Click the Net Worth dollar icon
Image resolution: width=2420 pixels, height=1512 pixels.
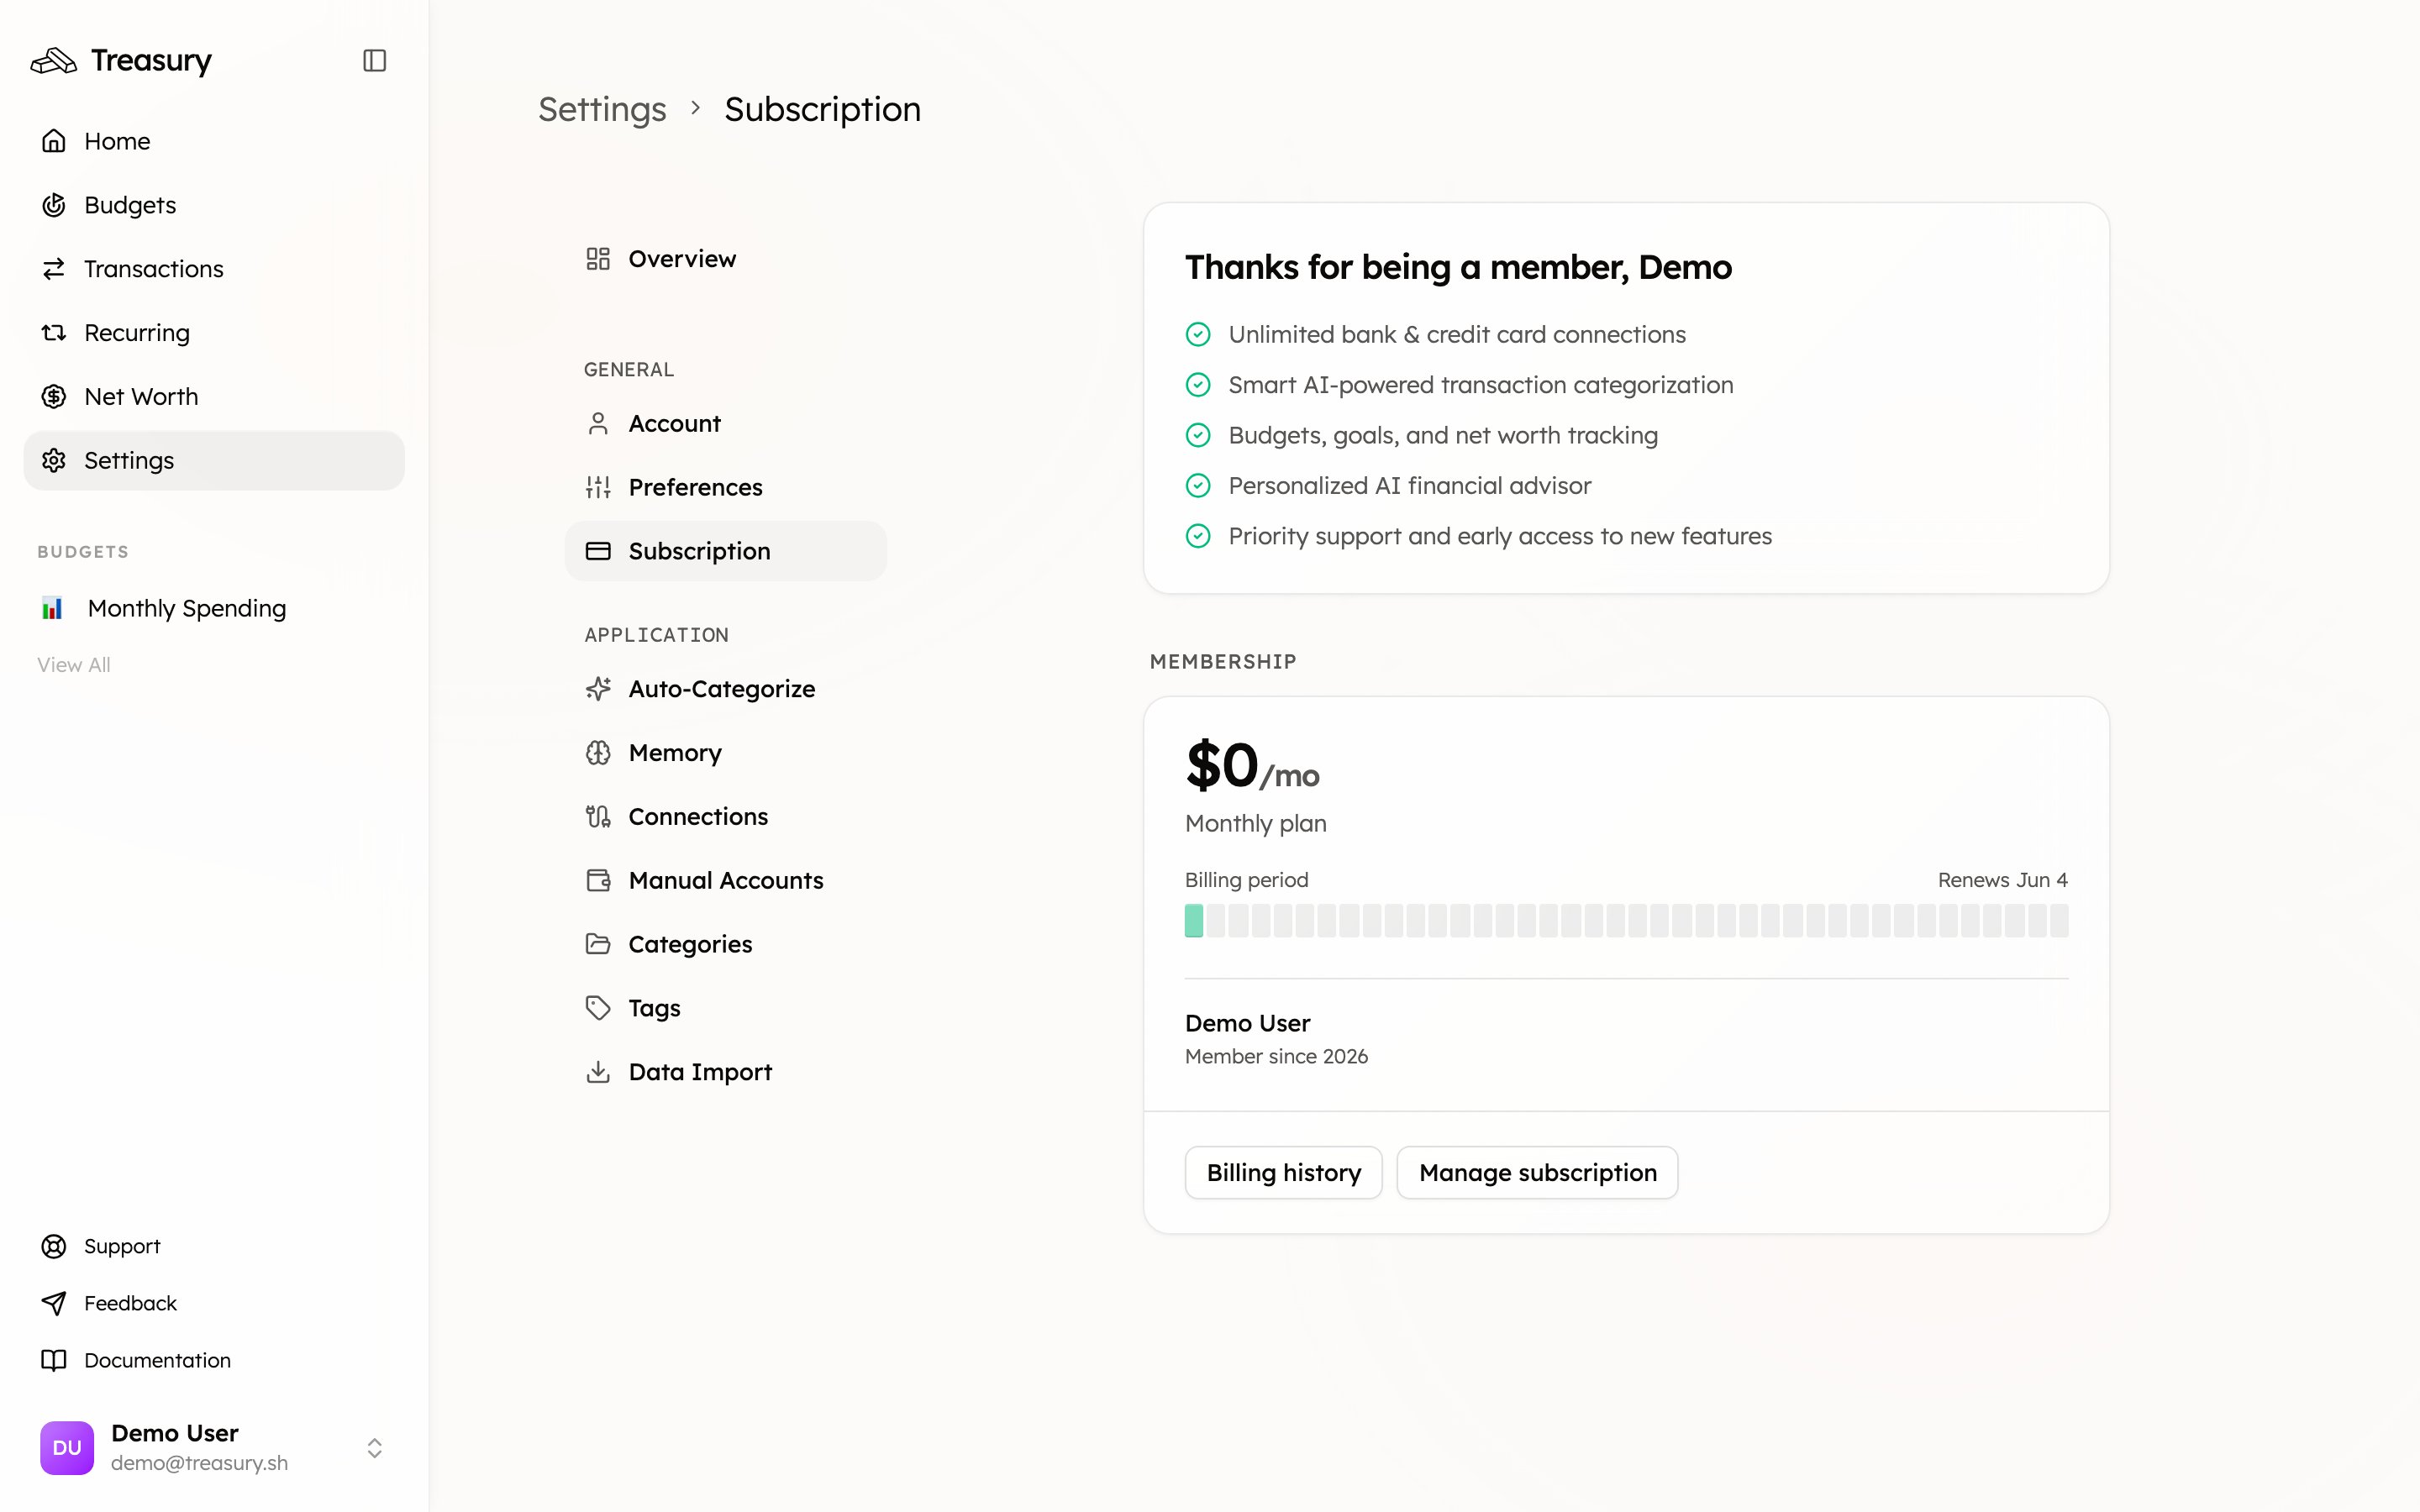[54, 397]
